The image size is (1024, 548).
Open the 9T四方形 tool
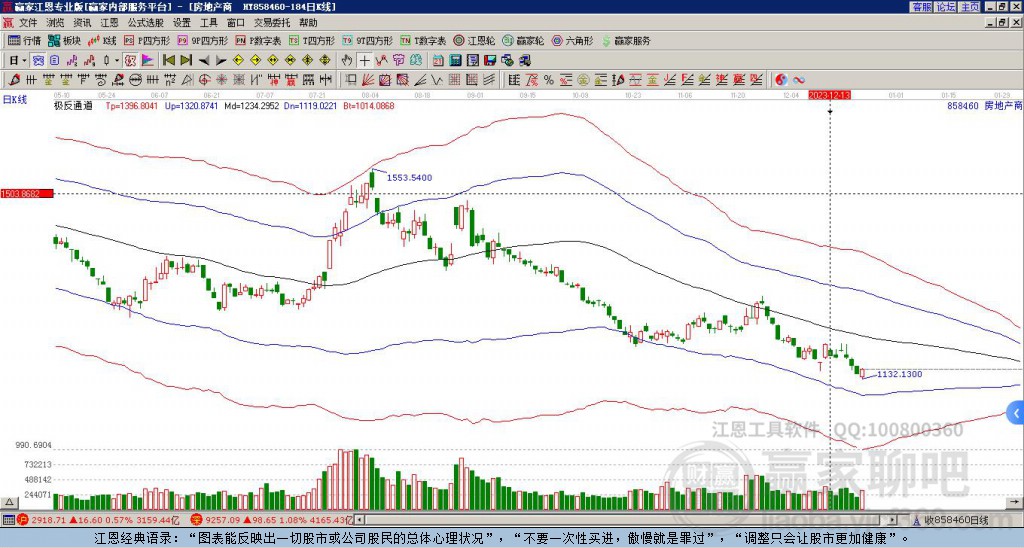pos(368,41)
